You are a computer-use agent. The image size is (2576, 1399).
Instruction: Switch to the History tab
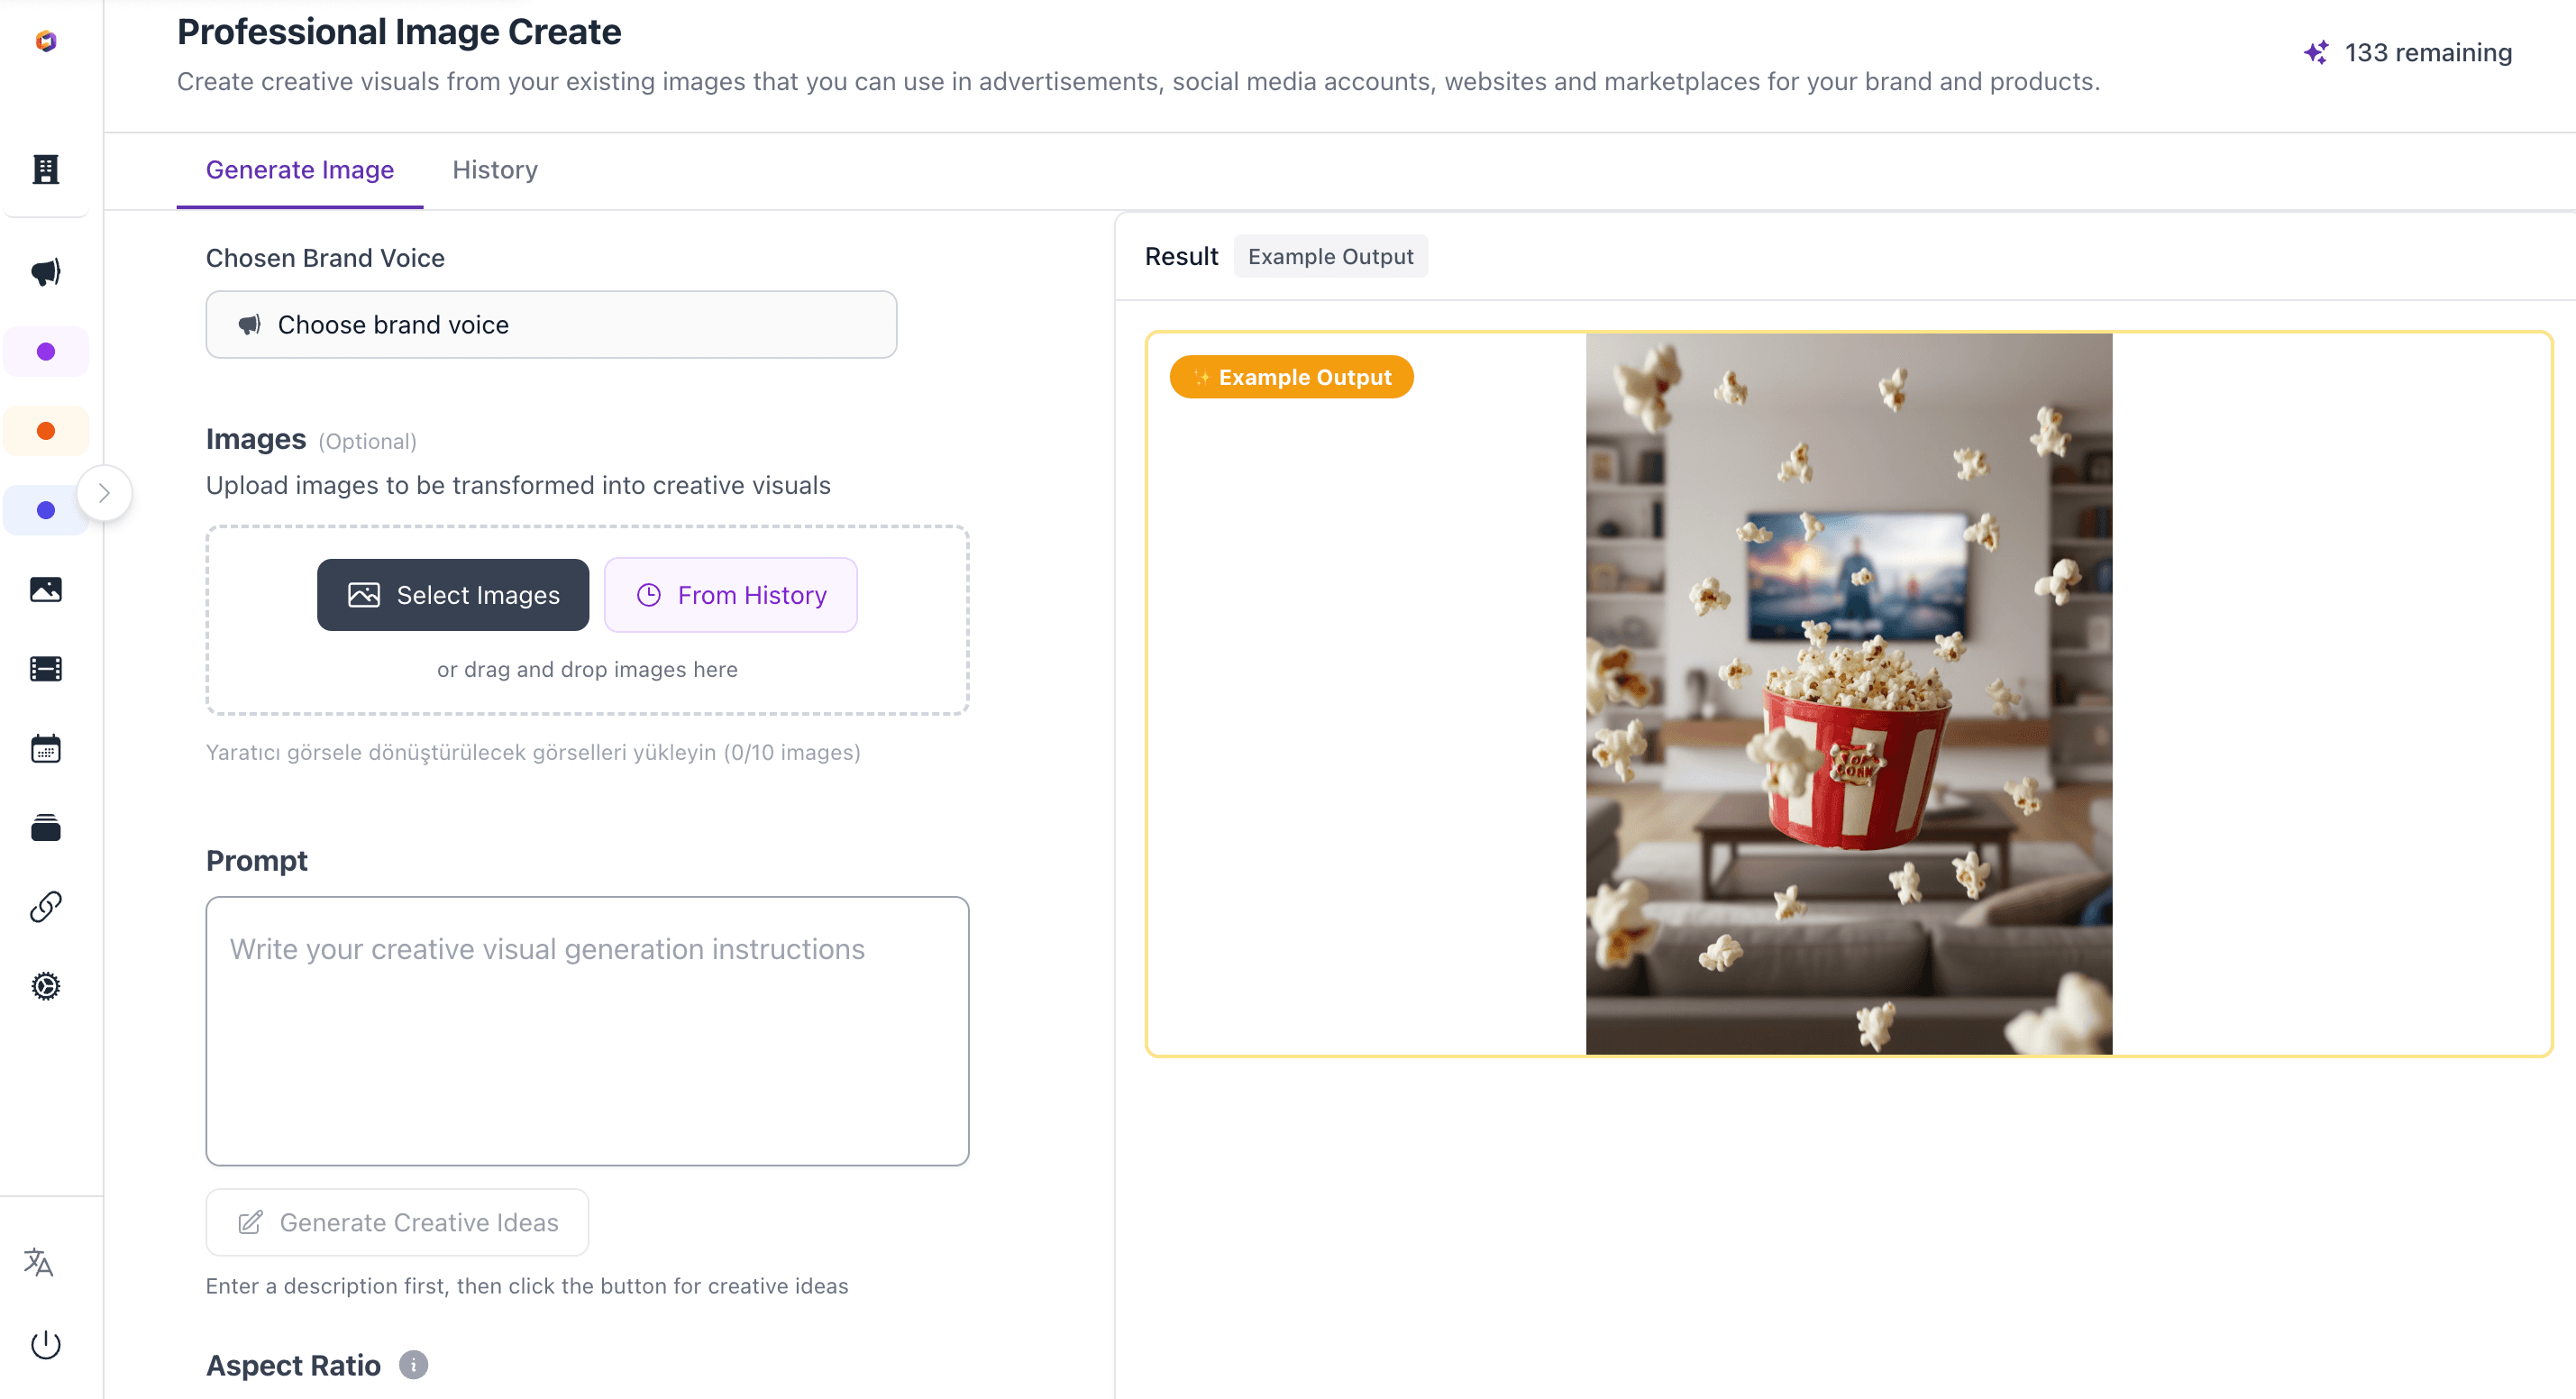494,170
